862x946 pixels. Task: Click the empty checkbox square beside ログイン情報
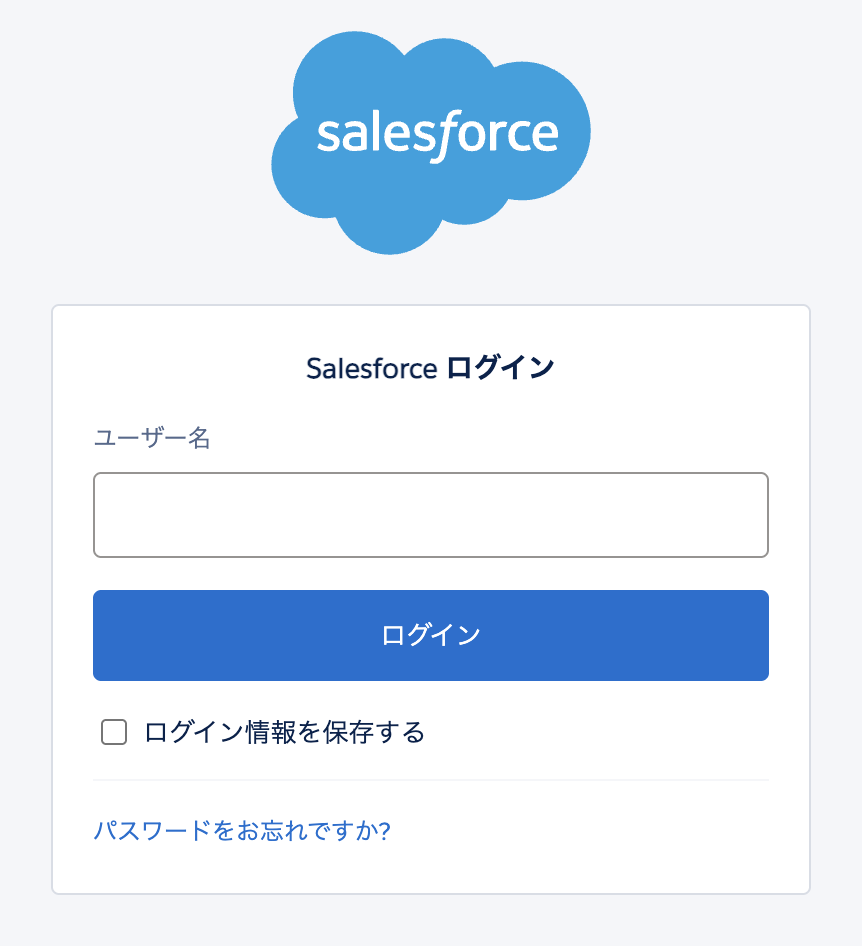point(114,732)
